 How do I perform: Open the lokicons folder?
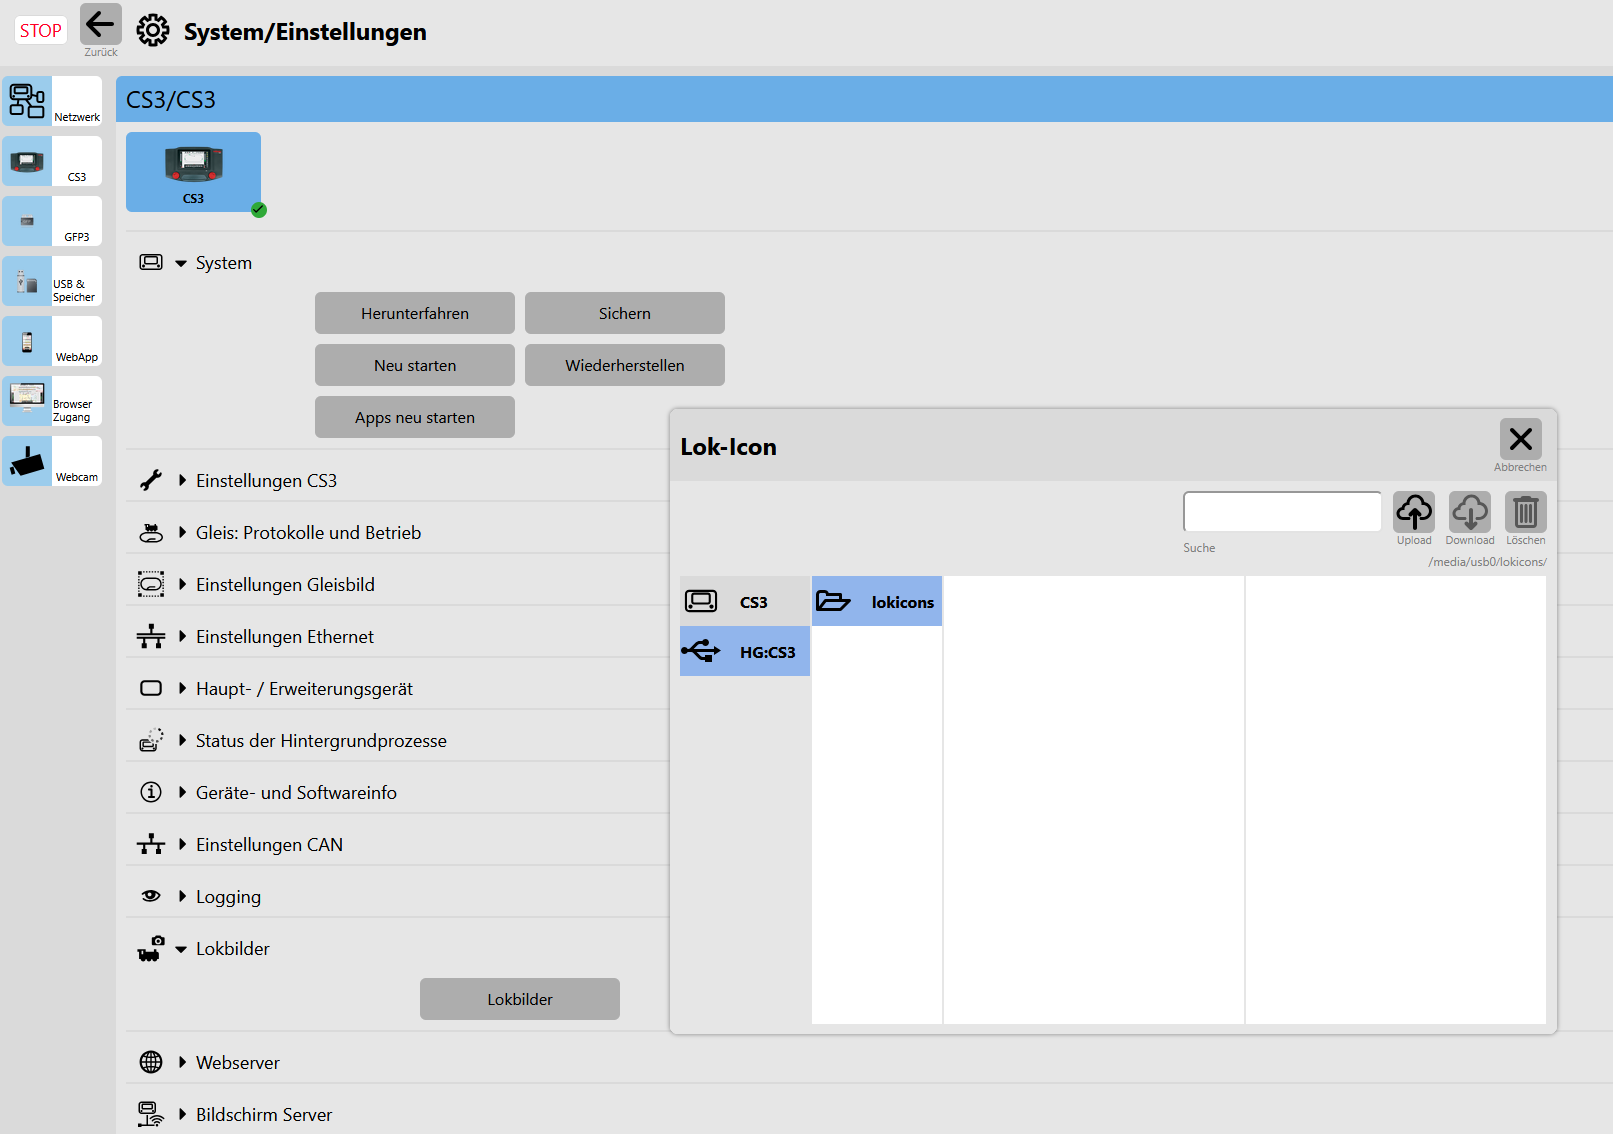(877, 602)
